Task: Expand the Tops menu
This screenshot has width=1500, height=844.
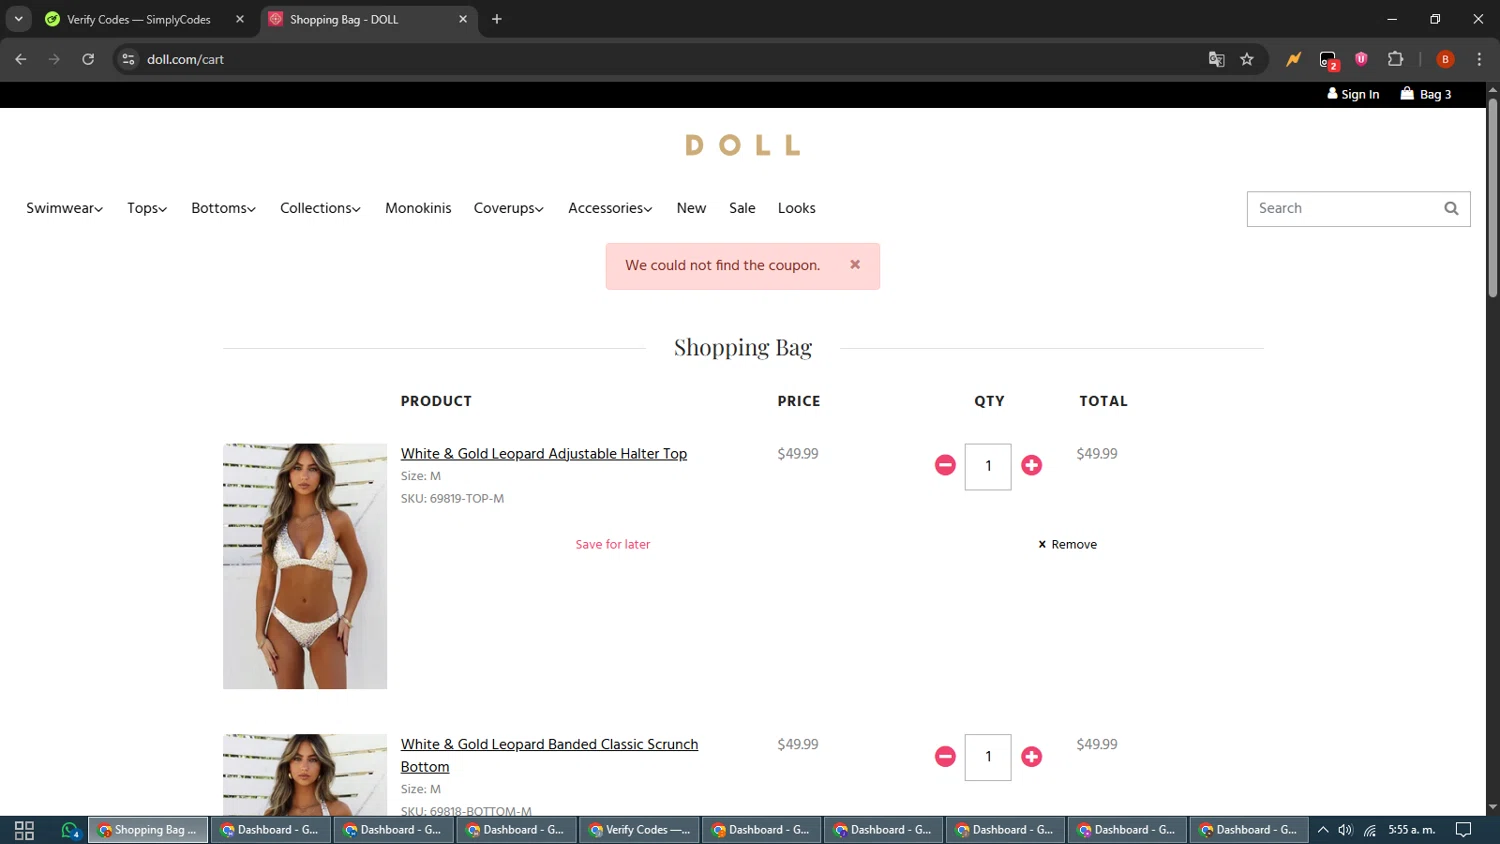Action: (x=147, y=208)
